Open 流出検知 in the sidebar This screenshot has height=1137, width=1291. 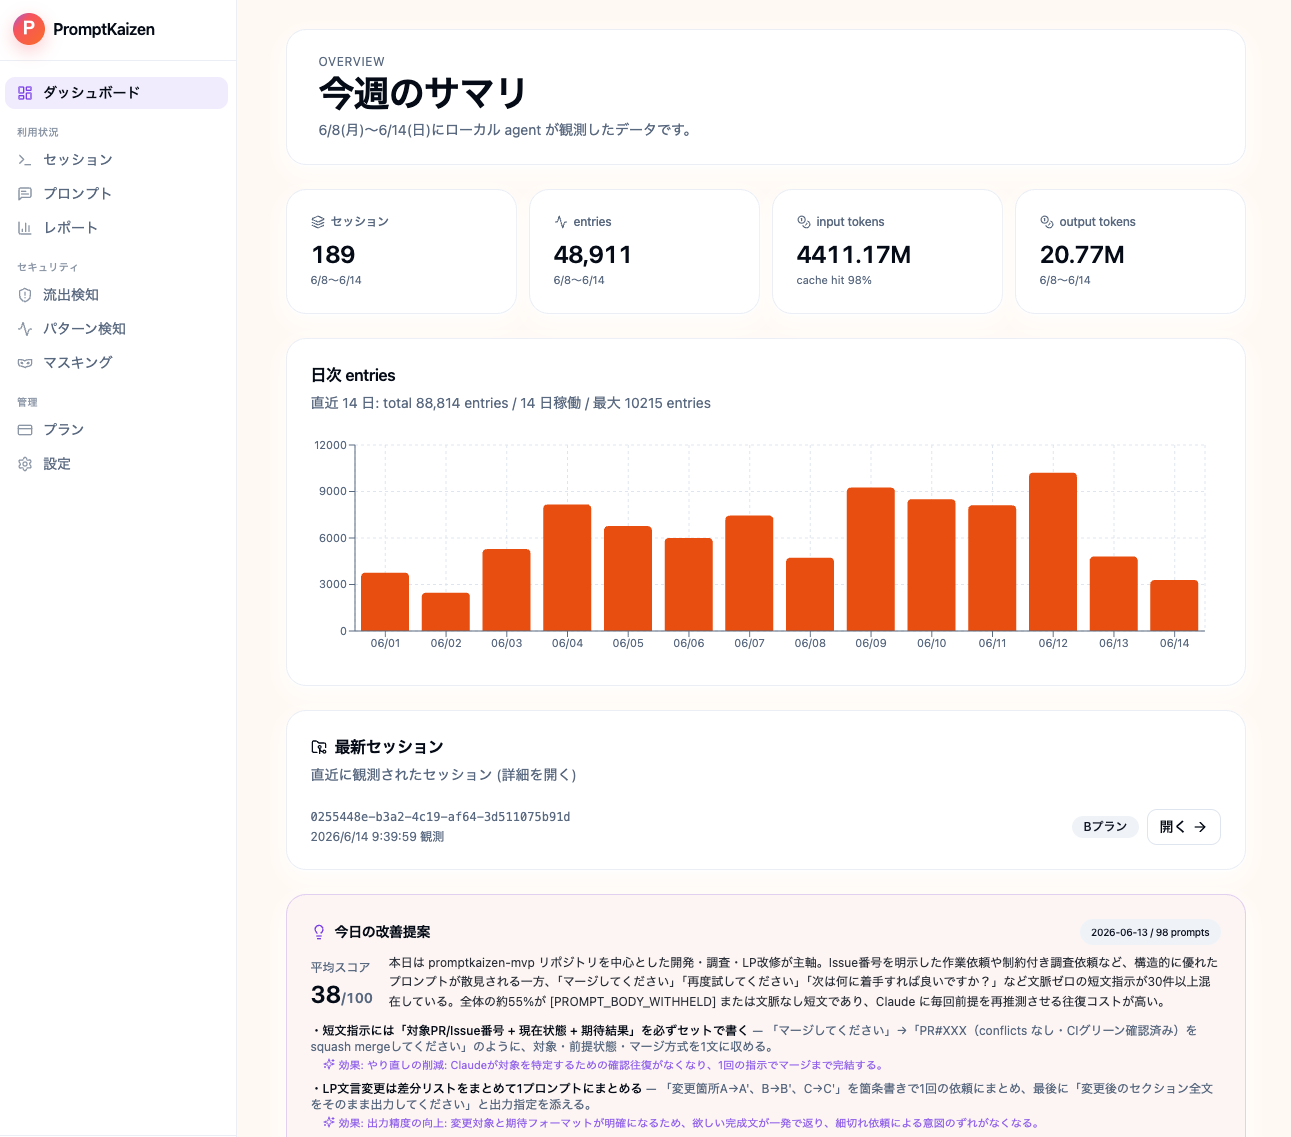pos(117,295)
